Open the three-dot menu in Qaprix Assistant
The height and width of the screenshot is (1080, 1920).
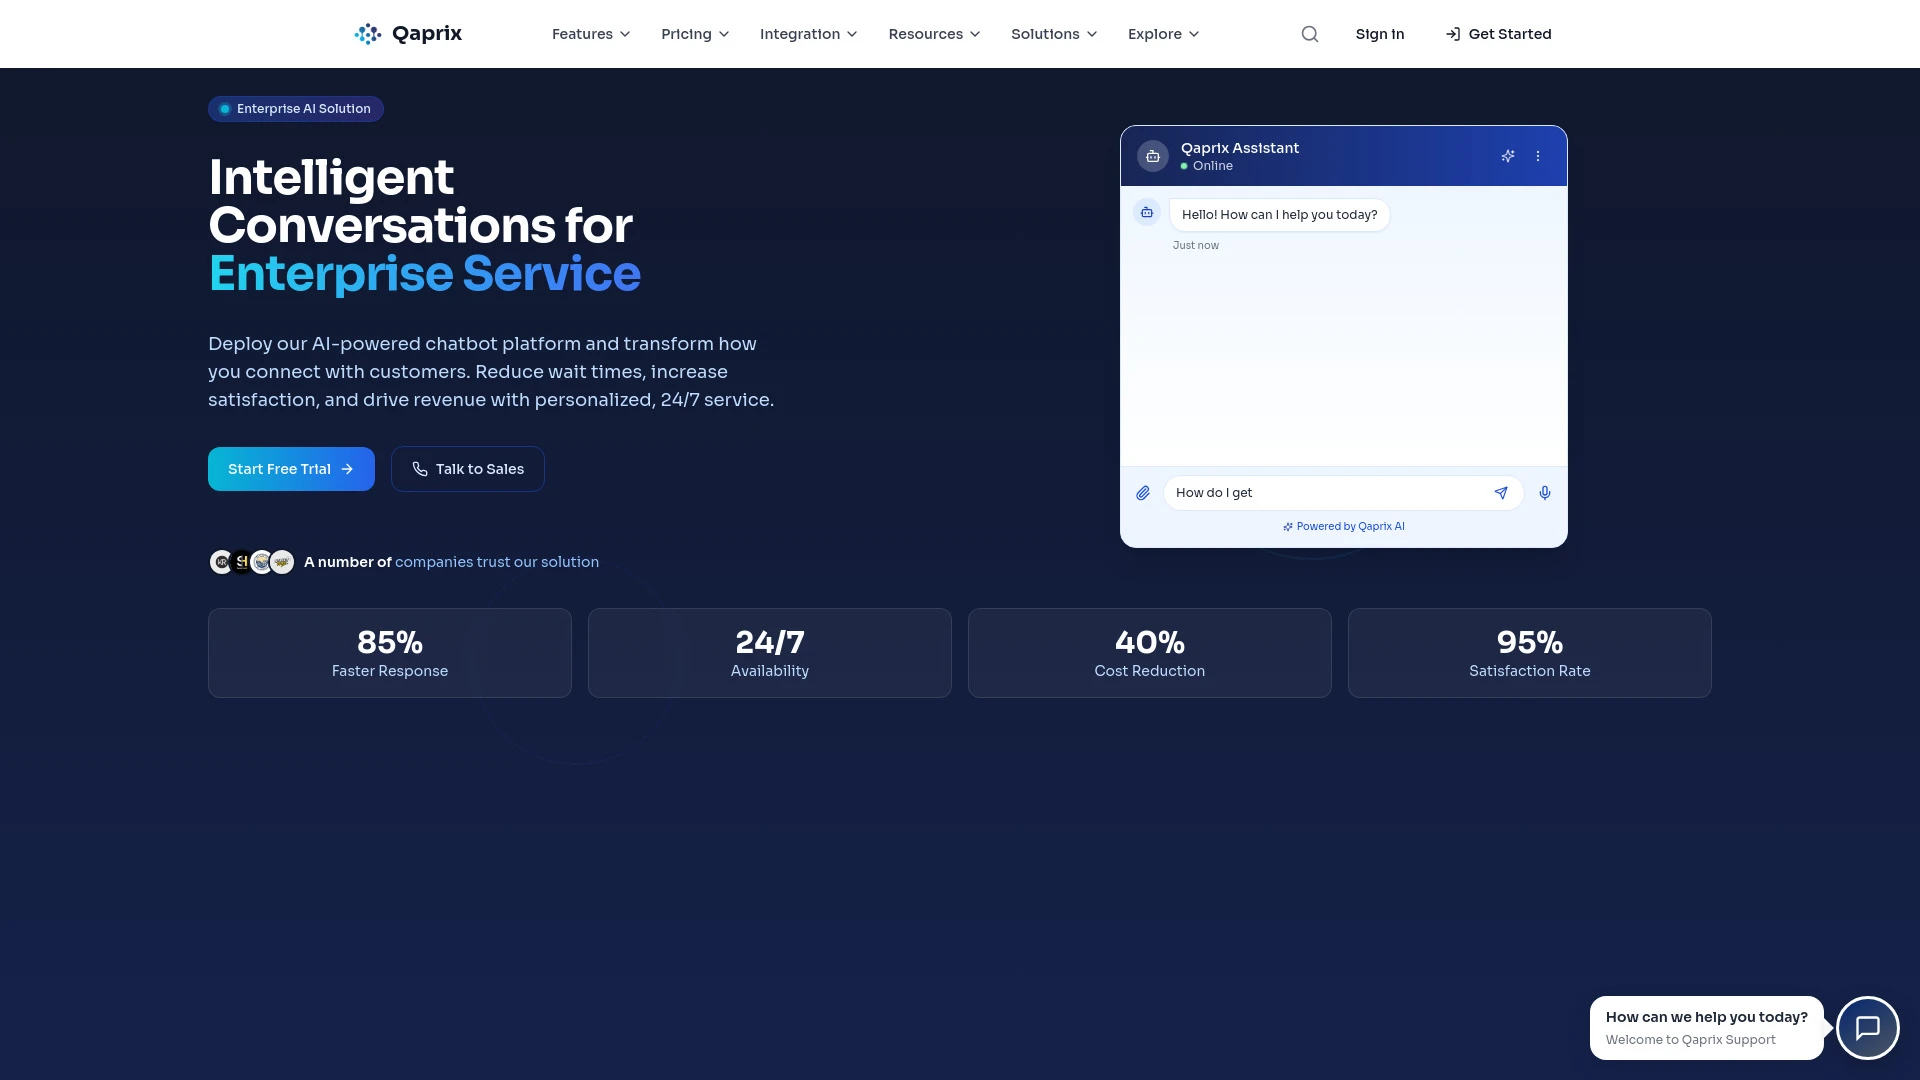point(1537,156)
